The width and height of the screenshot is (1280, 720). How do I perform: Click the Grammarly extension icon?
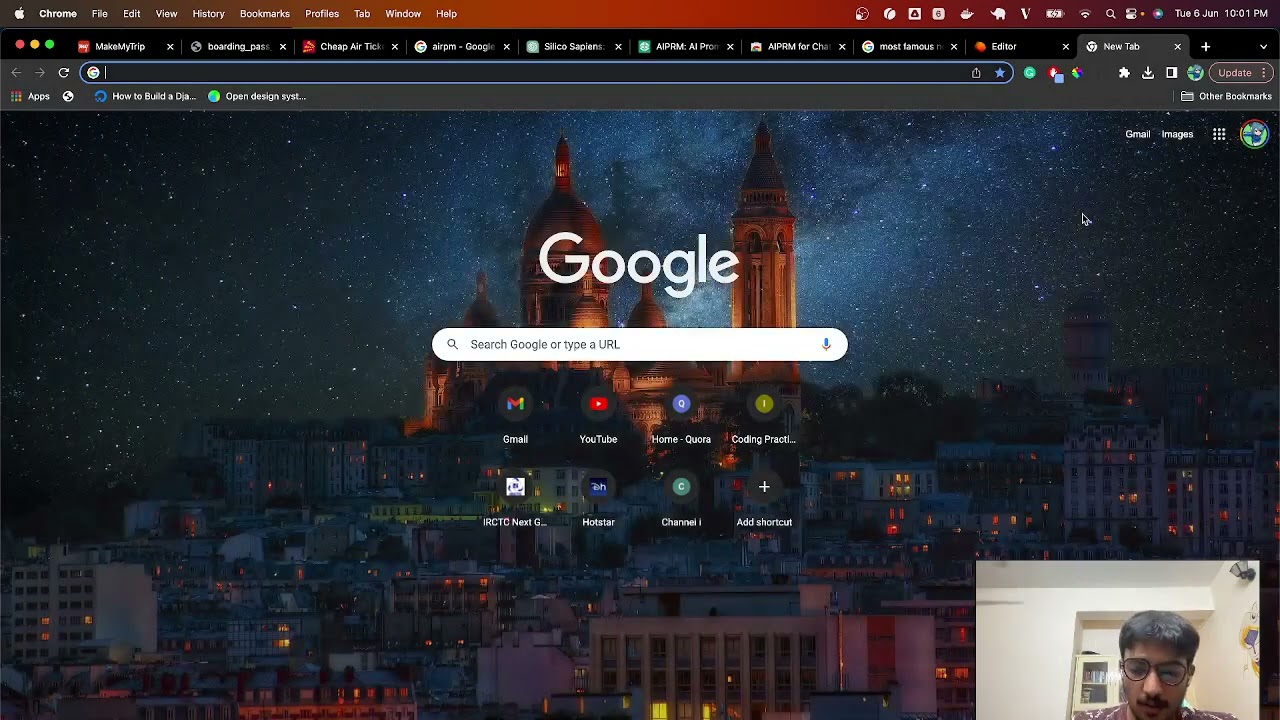1029,73
